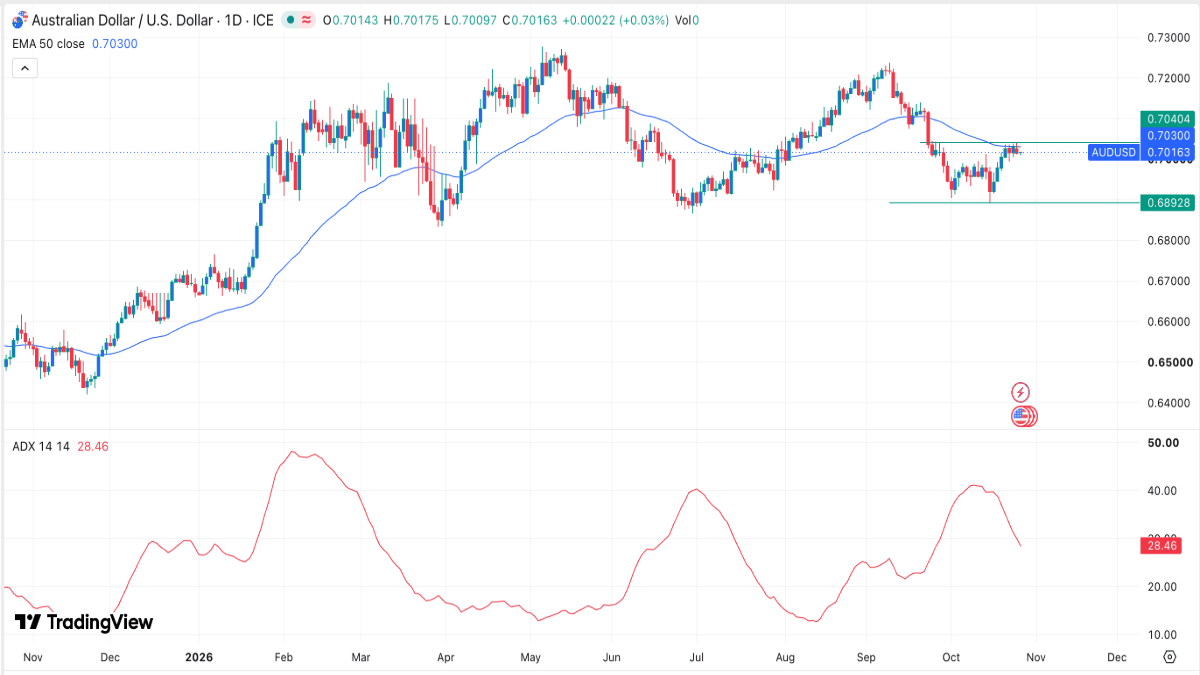The width and height of the screenshot is (1200, 675).
Task: Click the blue 0.70300 EMA axis label
Action: 1168,136
